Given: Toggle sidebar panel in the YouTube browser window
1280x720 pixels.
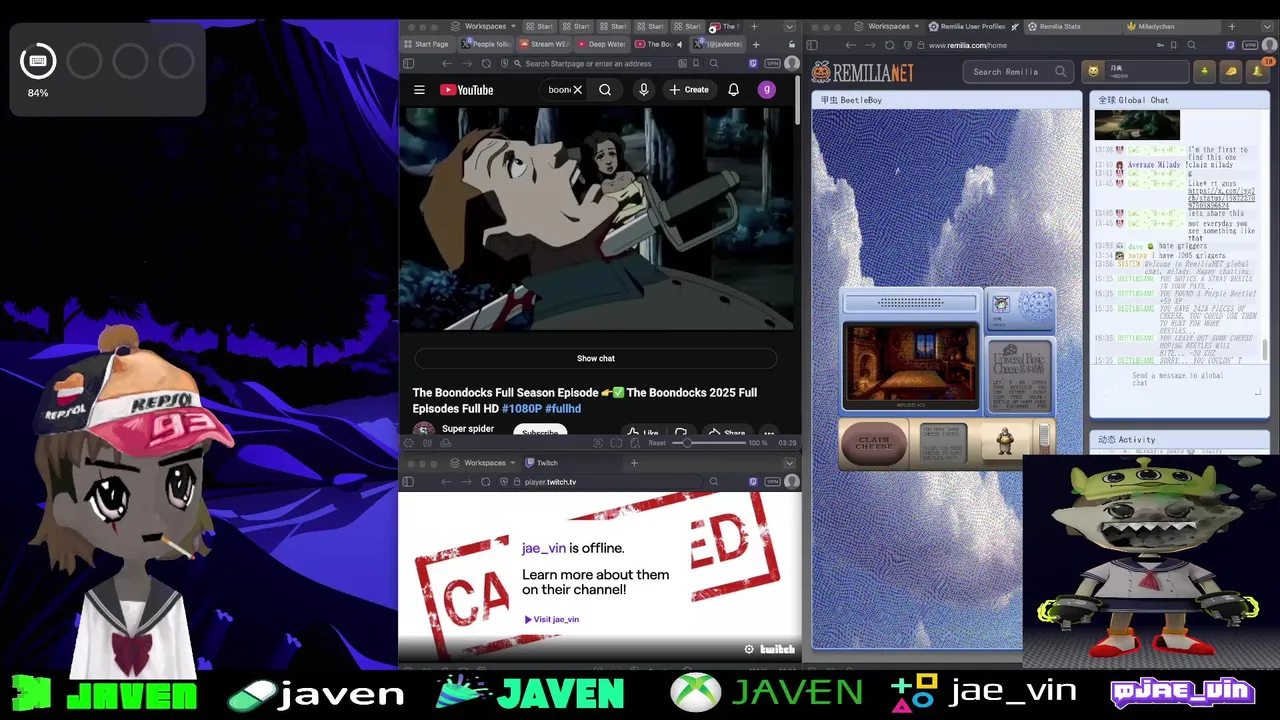Looking at the screenshot, I should click(408, 63).
